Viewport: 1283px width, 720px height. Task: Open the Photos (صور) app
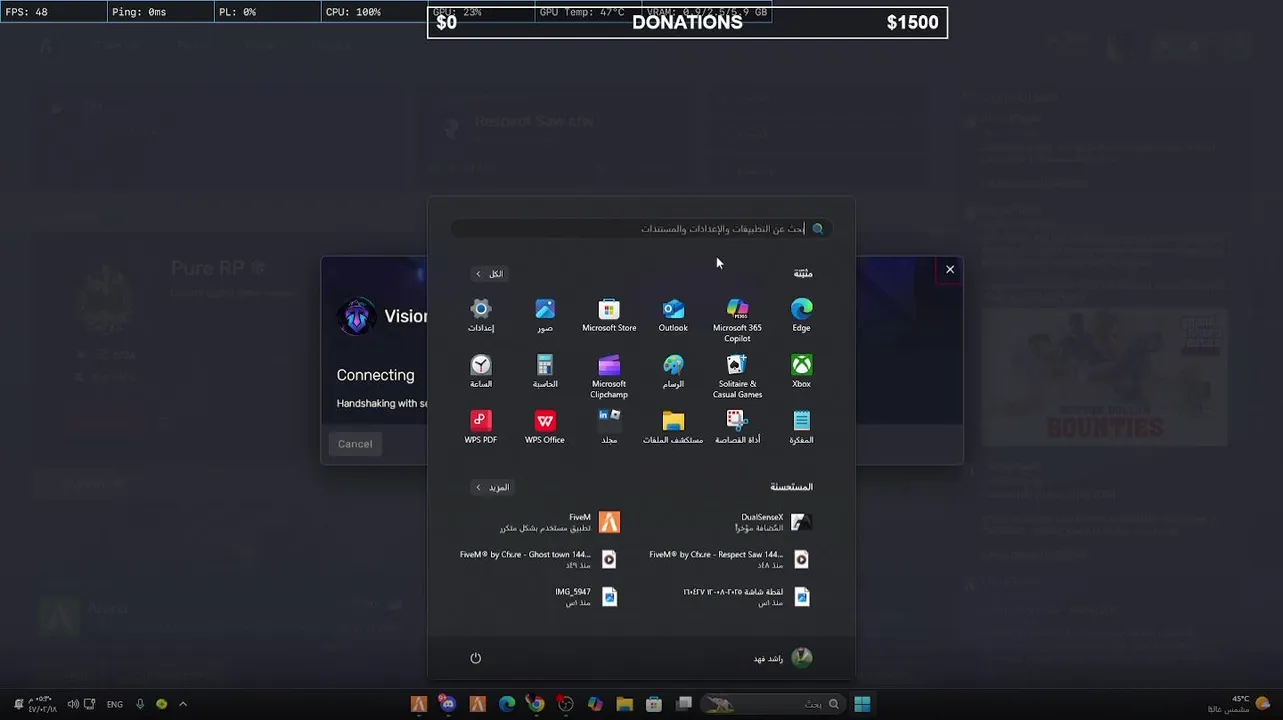[545, 315]
